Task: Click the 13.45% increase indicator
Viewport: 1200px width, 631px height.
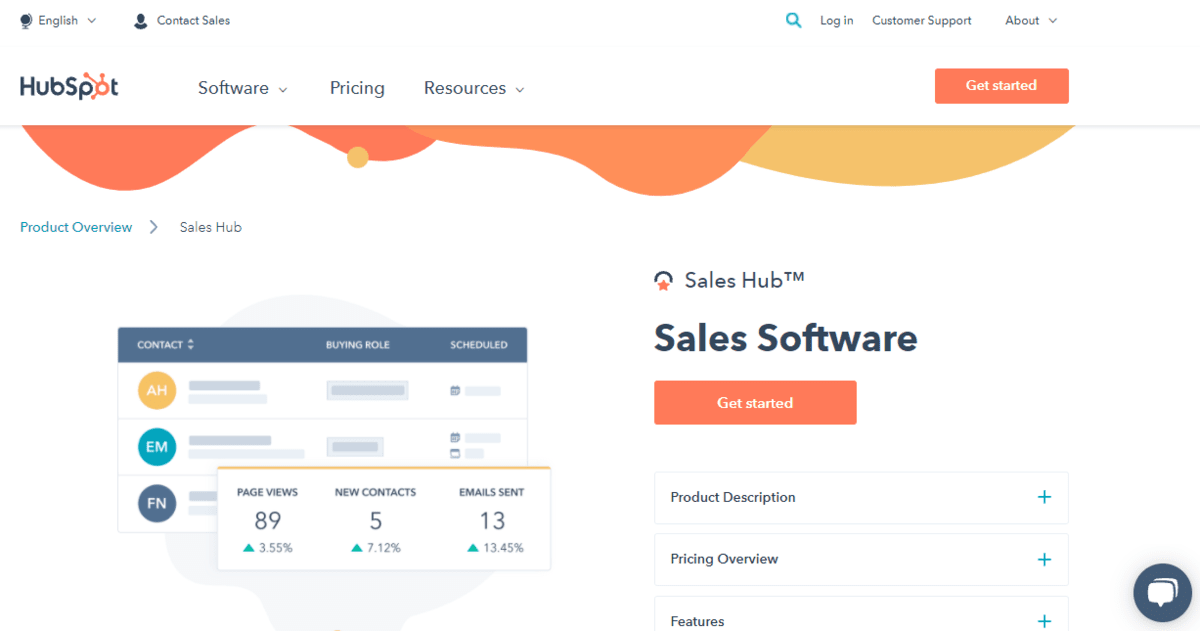Action: pos(495,548)
